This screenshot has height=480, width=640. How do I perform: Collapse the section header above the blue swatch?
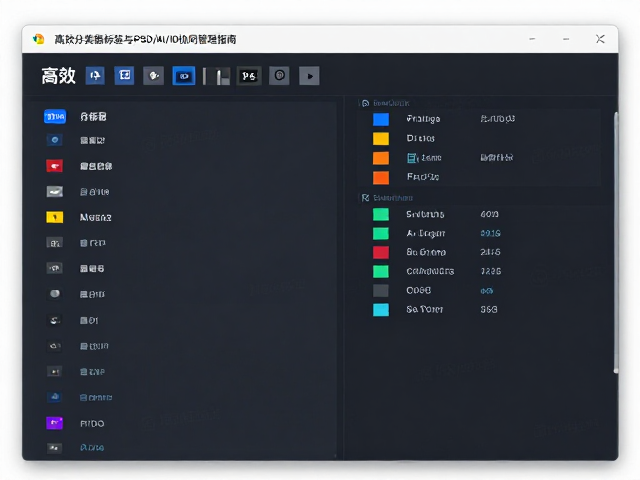coord(385,103)
